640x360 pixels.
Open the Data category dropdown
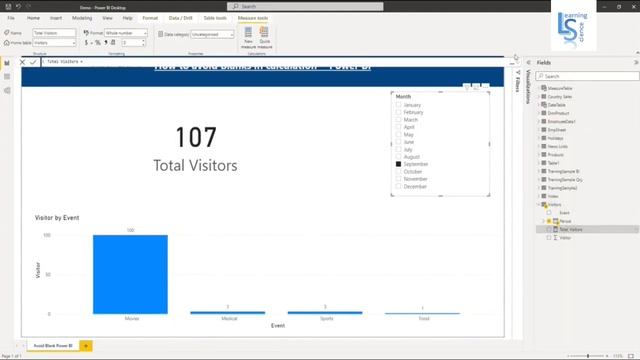point(212,34)
